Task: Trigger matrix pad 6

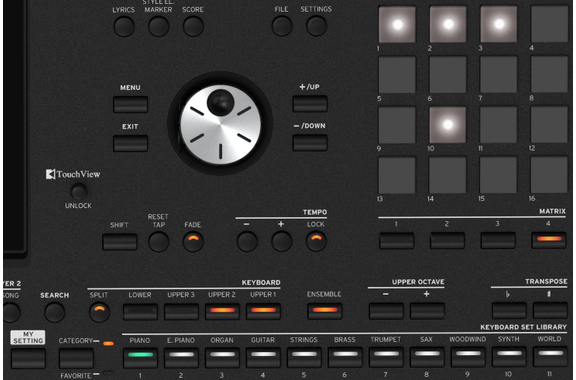Action: [x=448, y=75]
